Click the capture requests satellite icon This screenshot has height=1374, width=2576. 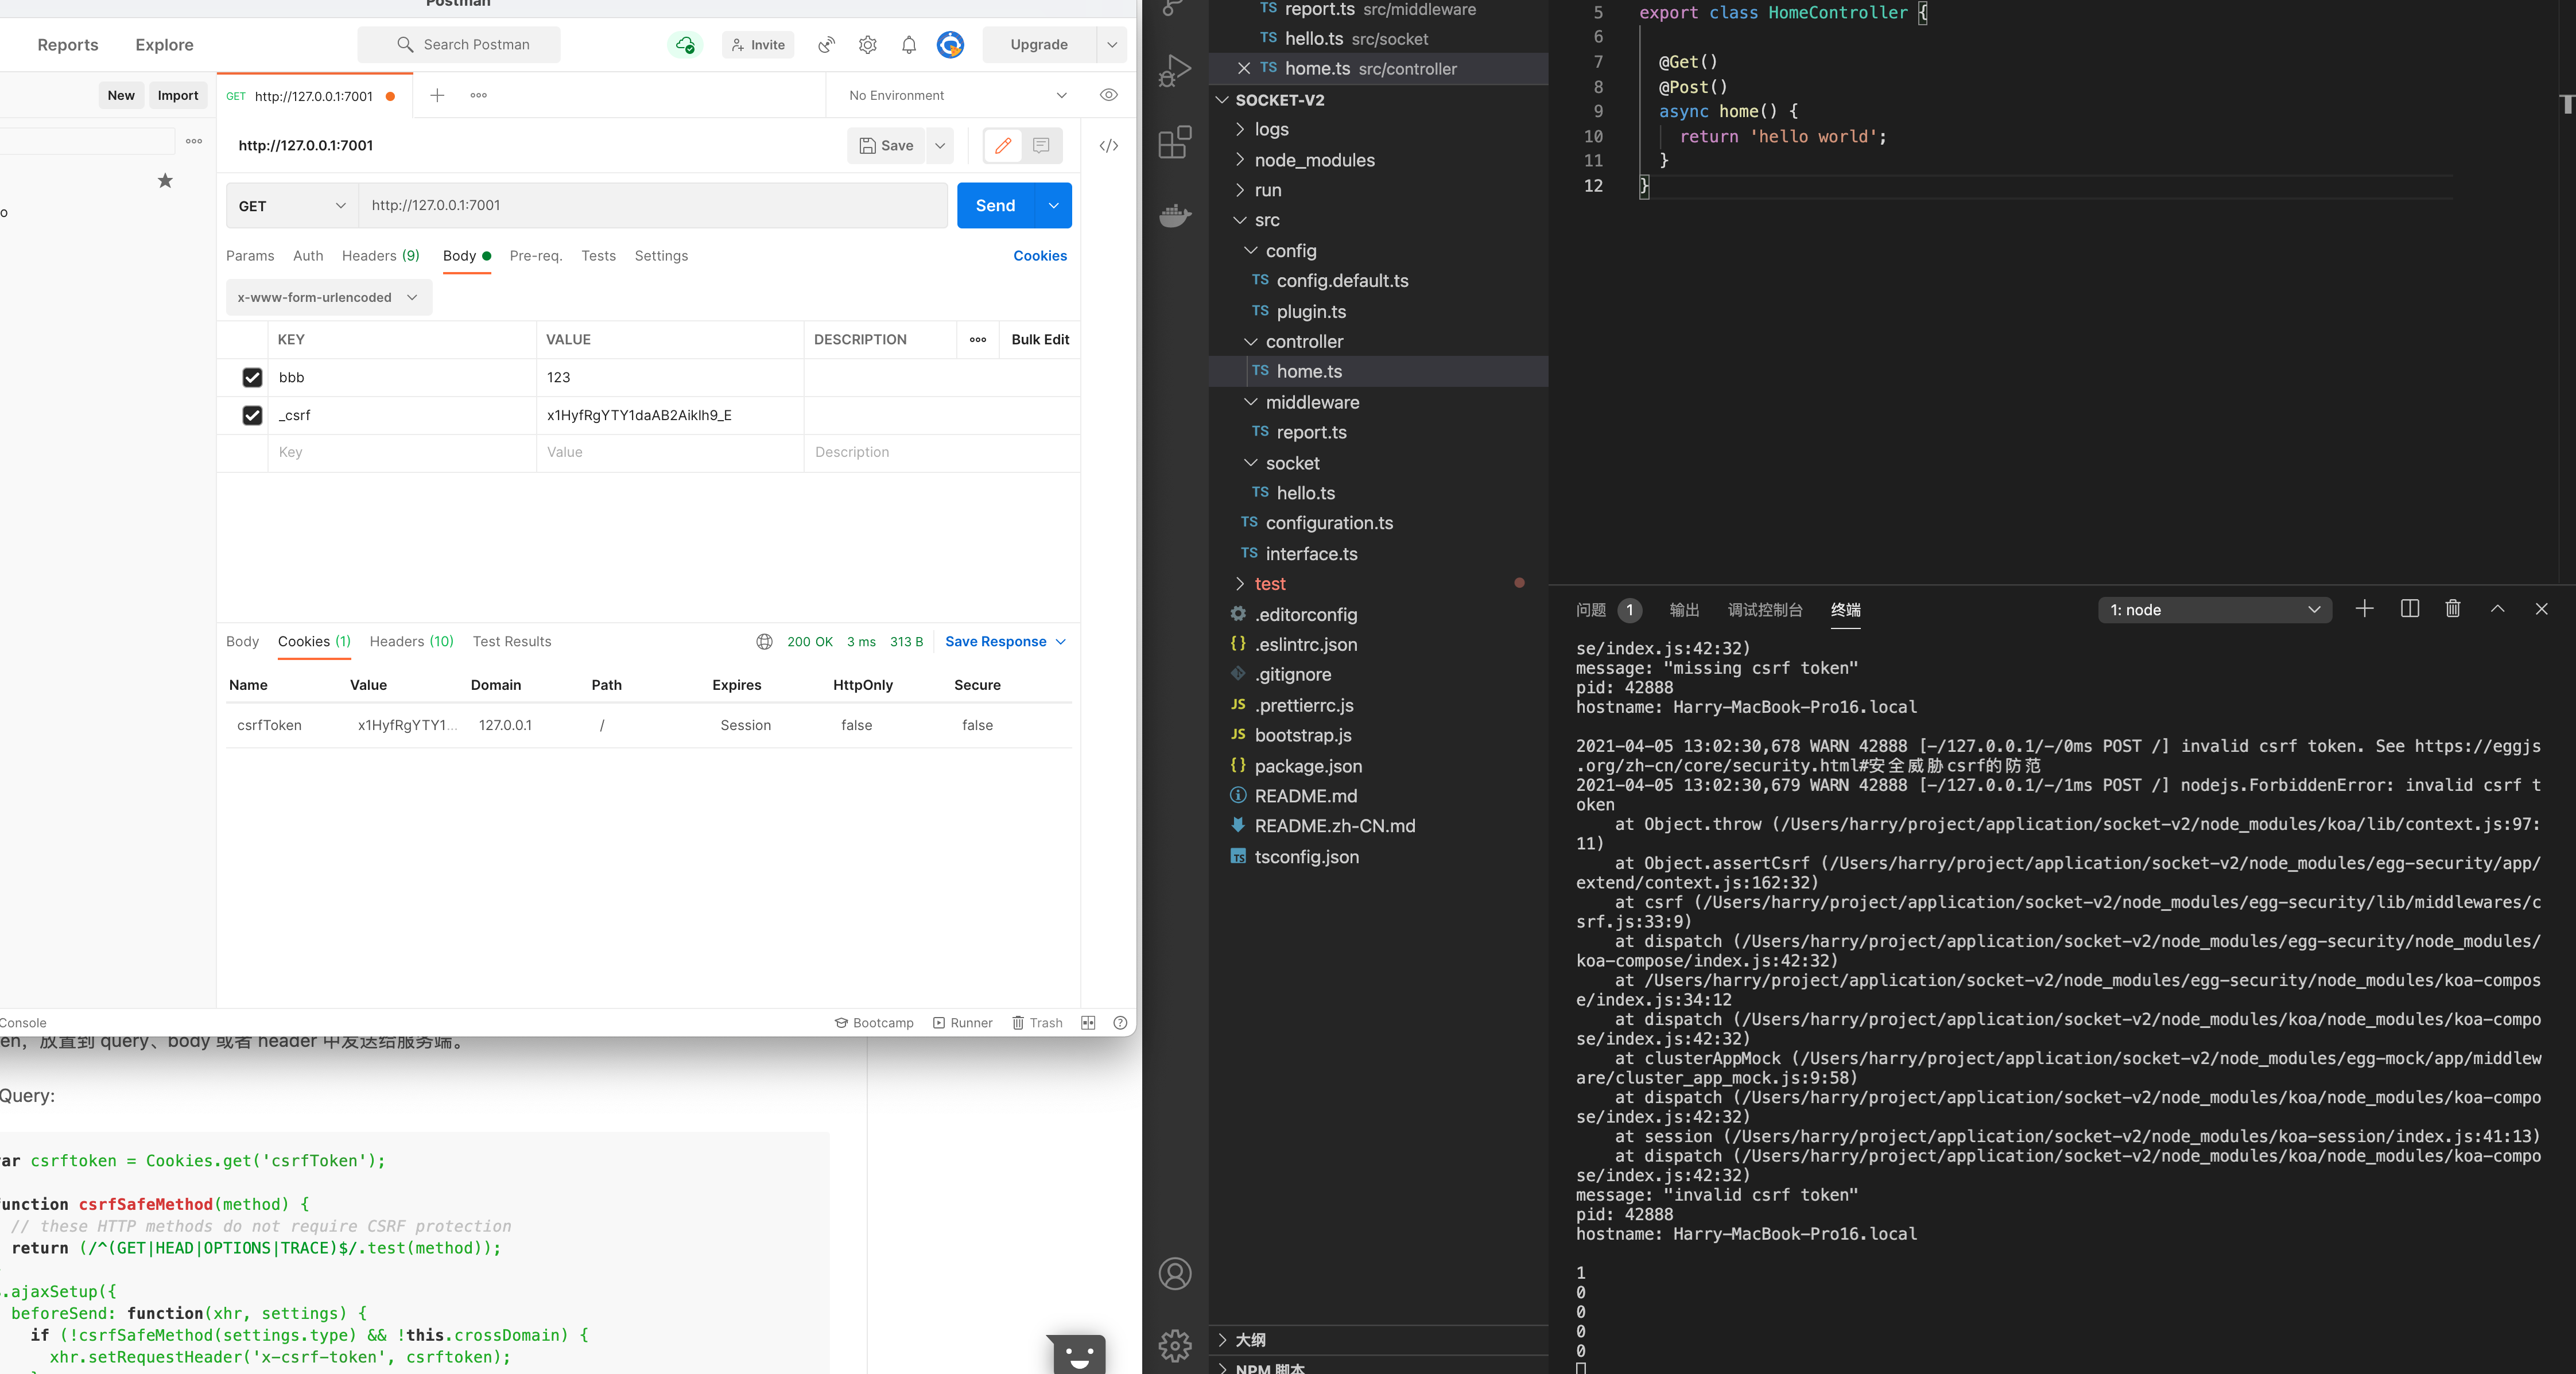coord(825,44)
